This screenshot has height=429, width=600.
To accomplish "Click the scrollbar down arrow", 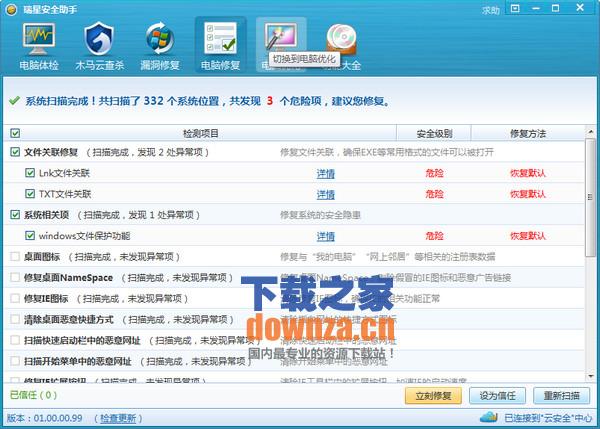I will pyautogui.click(x=590, y=376).
